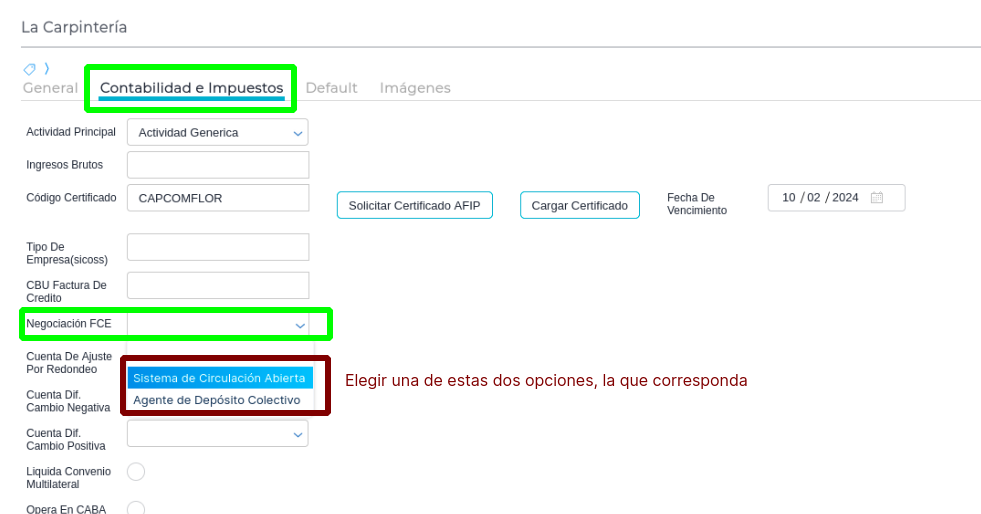The image size is (981, 514).
Task: Focus the Tipo De Empresa(sicoss) field
Action: (x=218, y=247)
